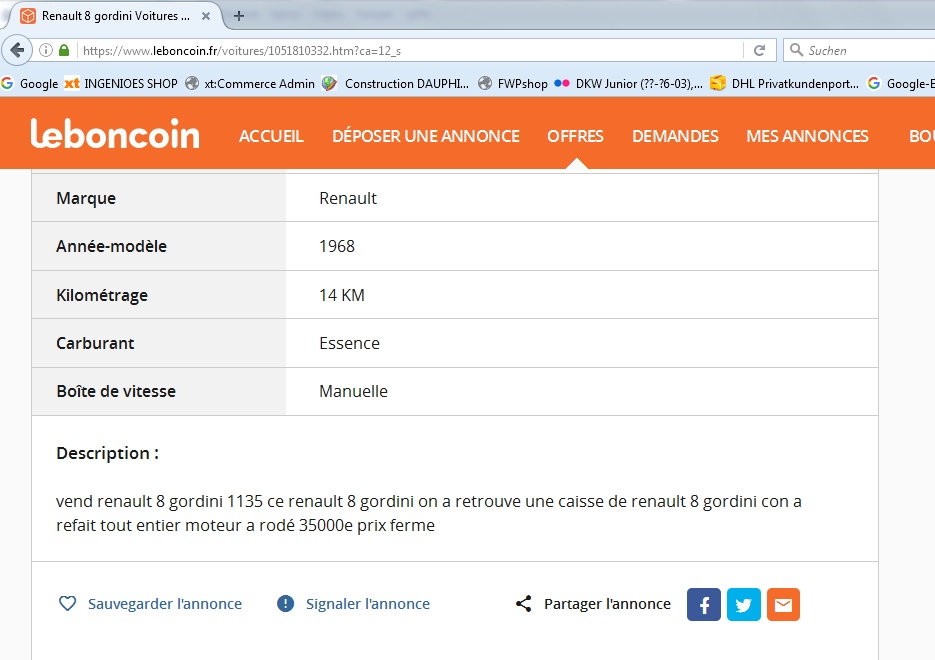The height and width of the screenshot is (660, 935).
Task: Click the Kilométrage value 14 KM
Action: [x=342, y=295]
